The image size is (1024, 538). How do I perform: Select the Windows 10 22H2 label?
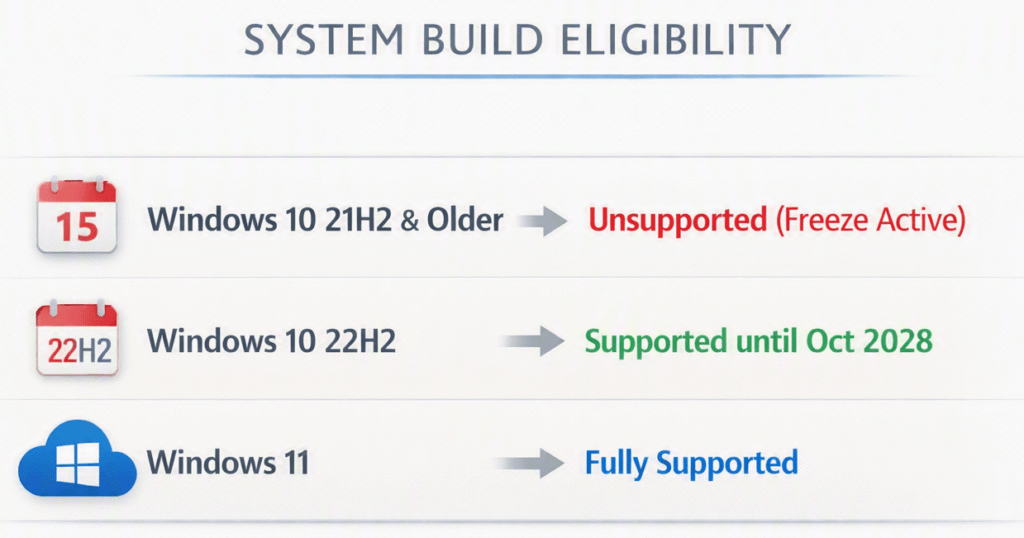tap(272, 341)
